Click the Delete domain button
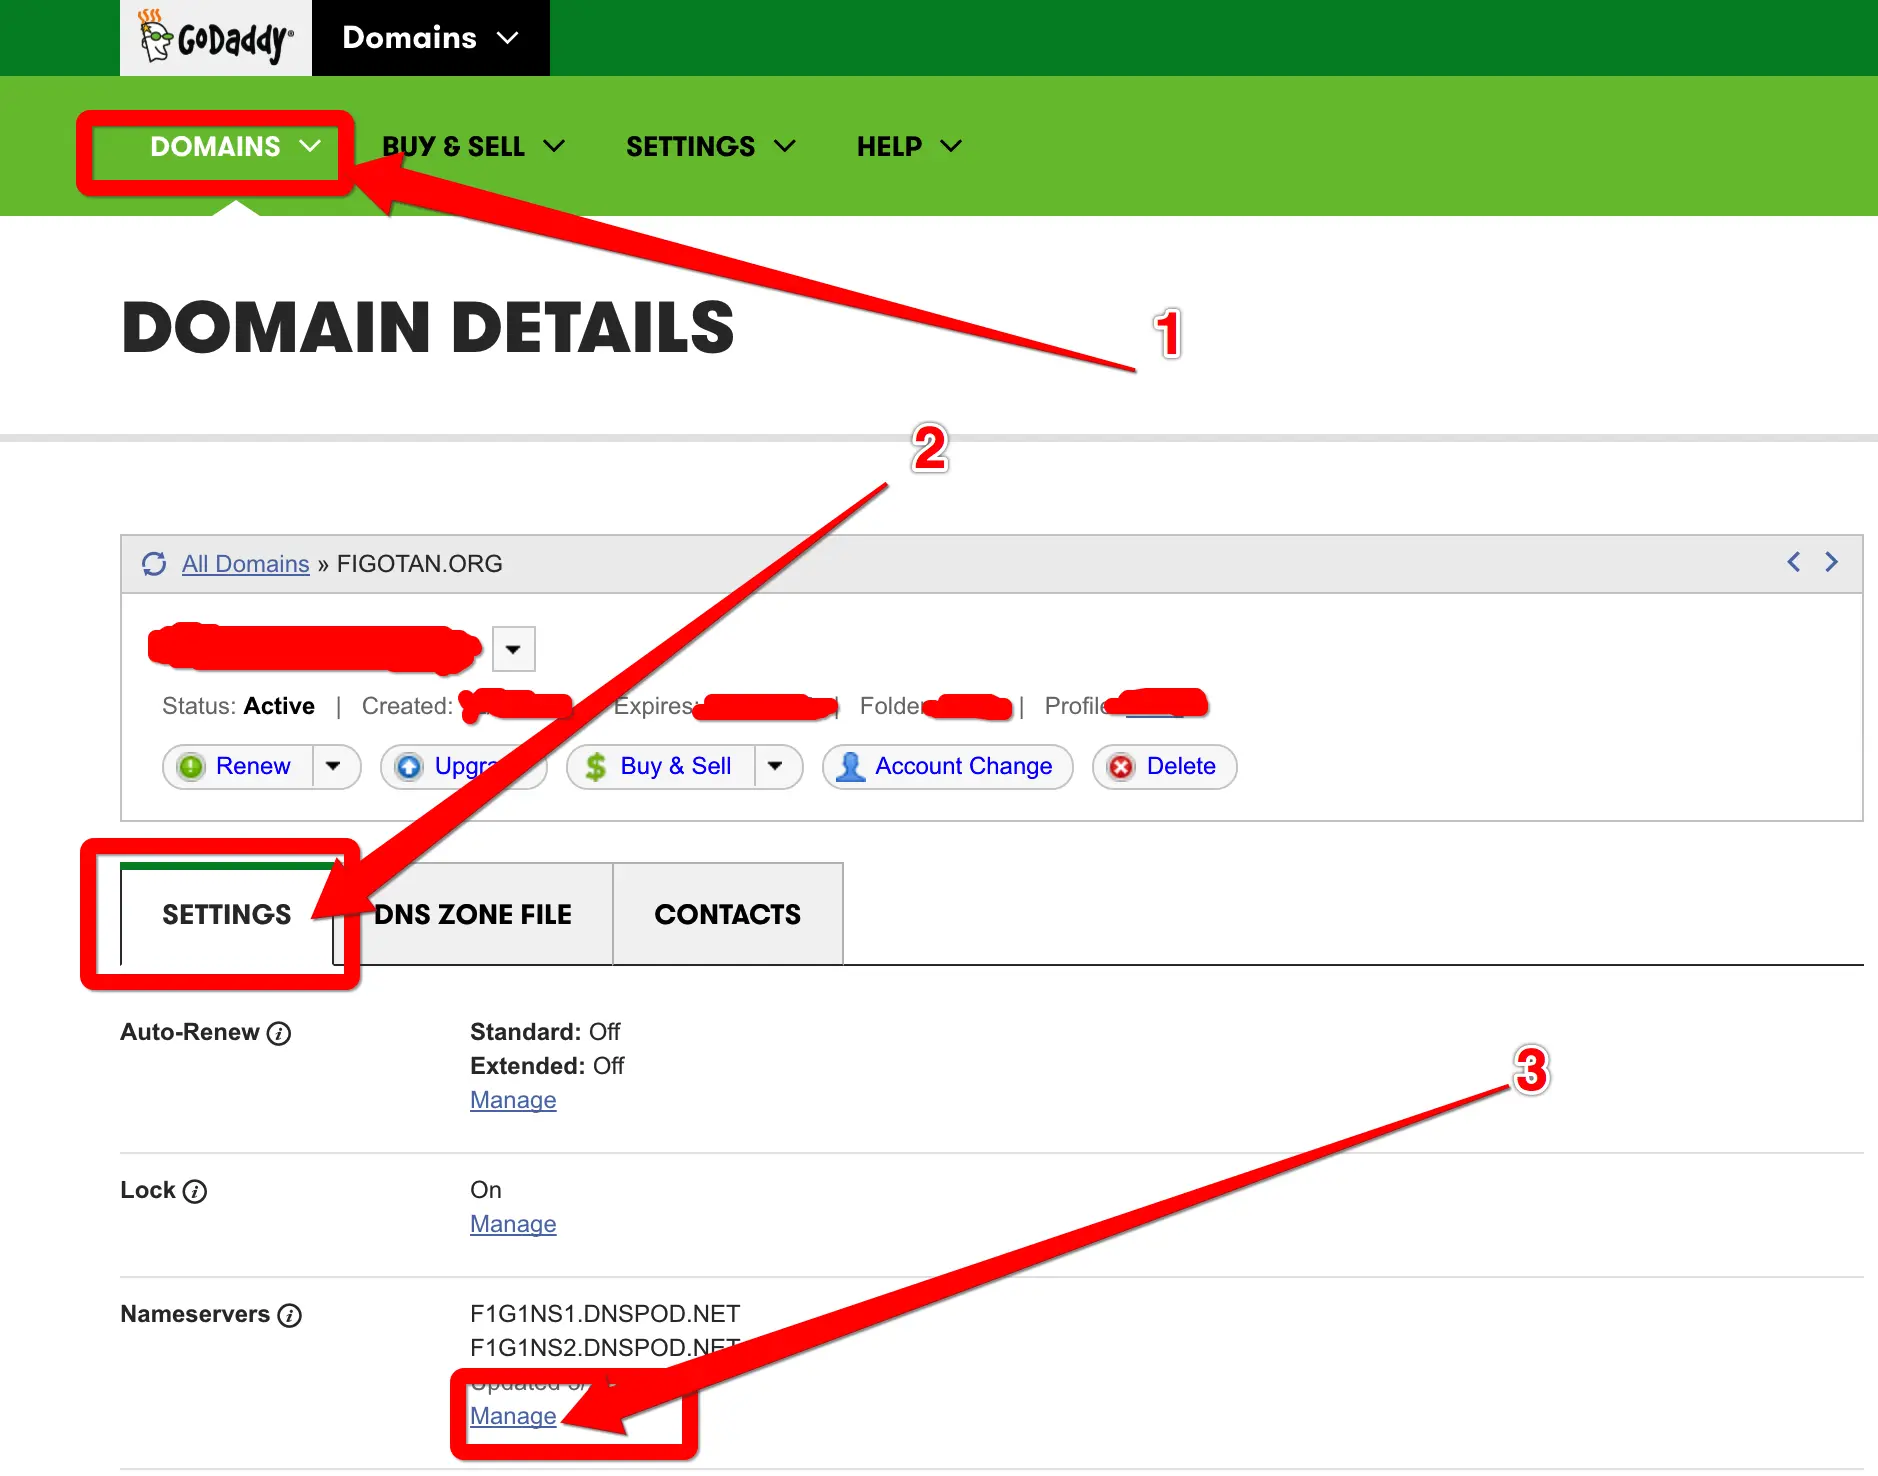 [x=1165, y=767]
